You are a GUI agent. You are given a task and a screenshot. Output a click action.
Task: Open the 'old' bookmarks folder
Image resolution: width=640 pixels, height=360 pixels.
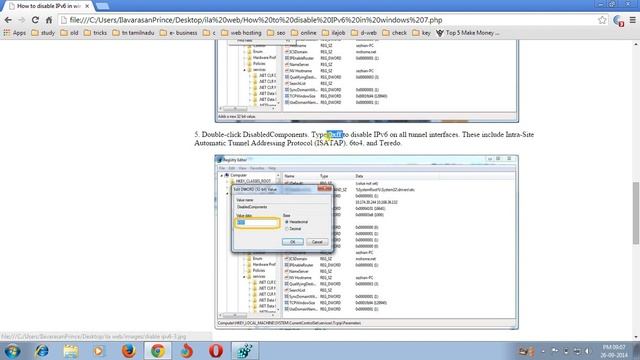point(69,33)
